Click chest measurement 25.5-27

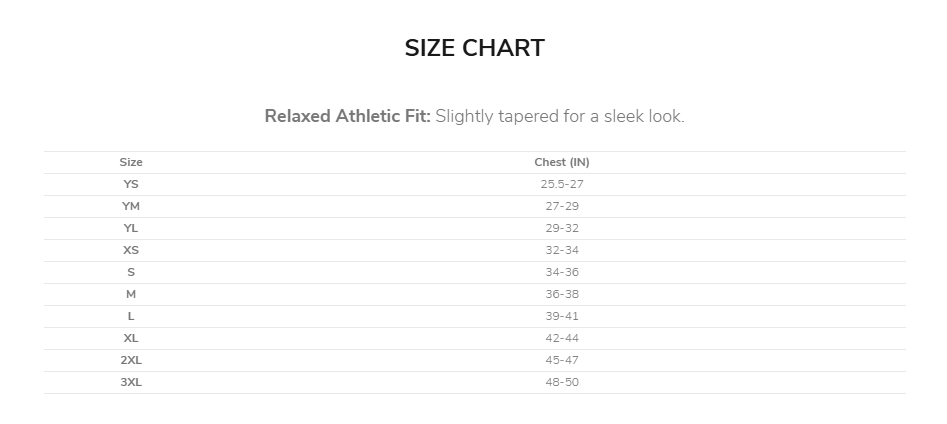(561, 184)
